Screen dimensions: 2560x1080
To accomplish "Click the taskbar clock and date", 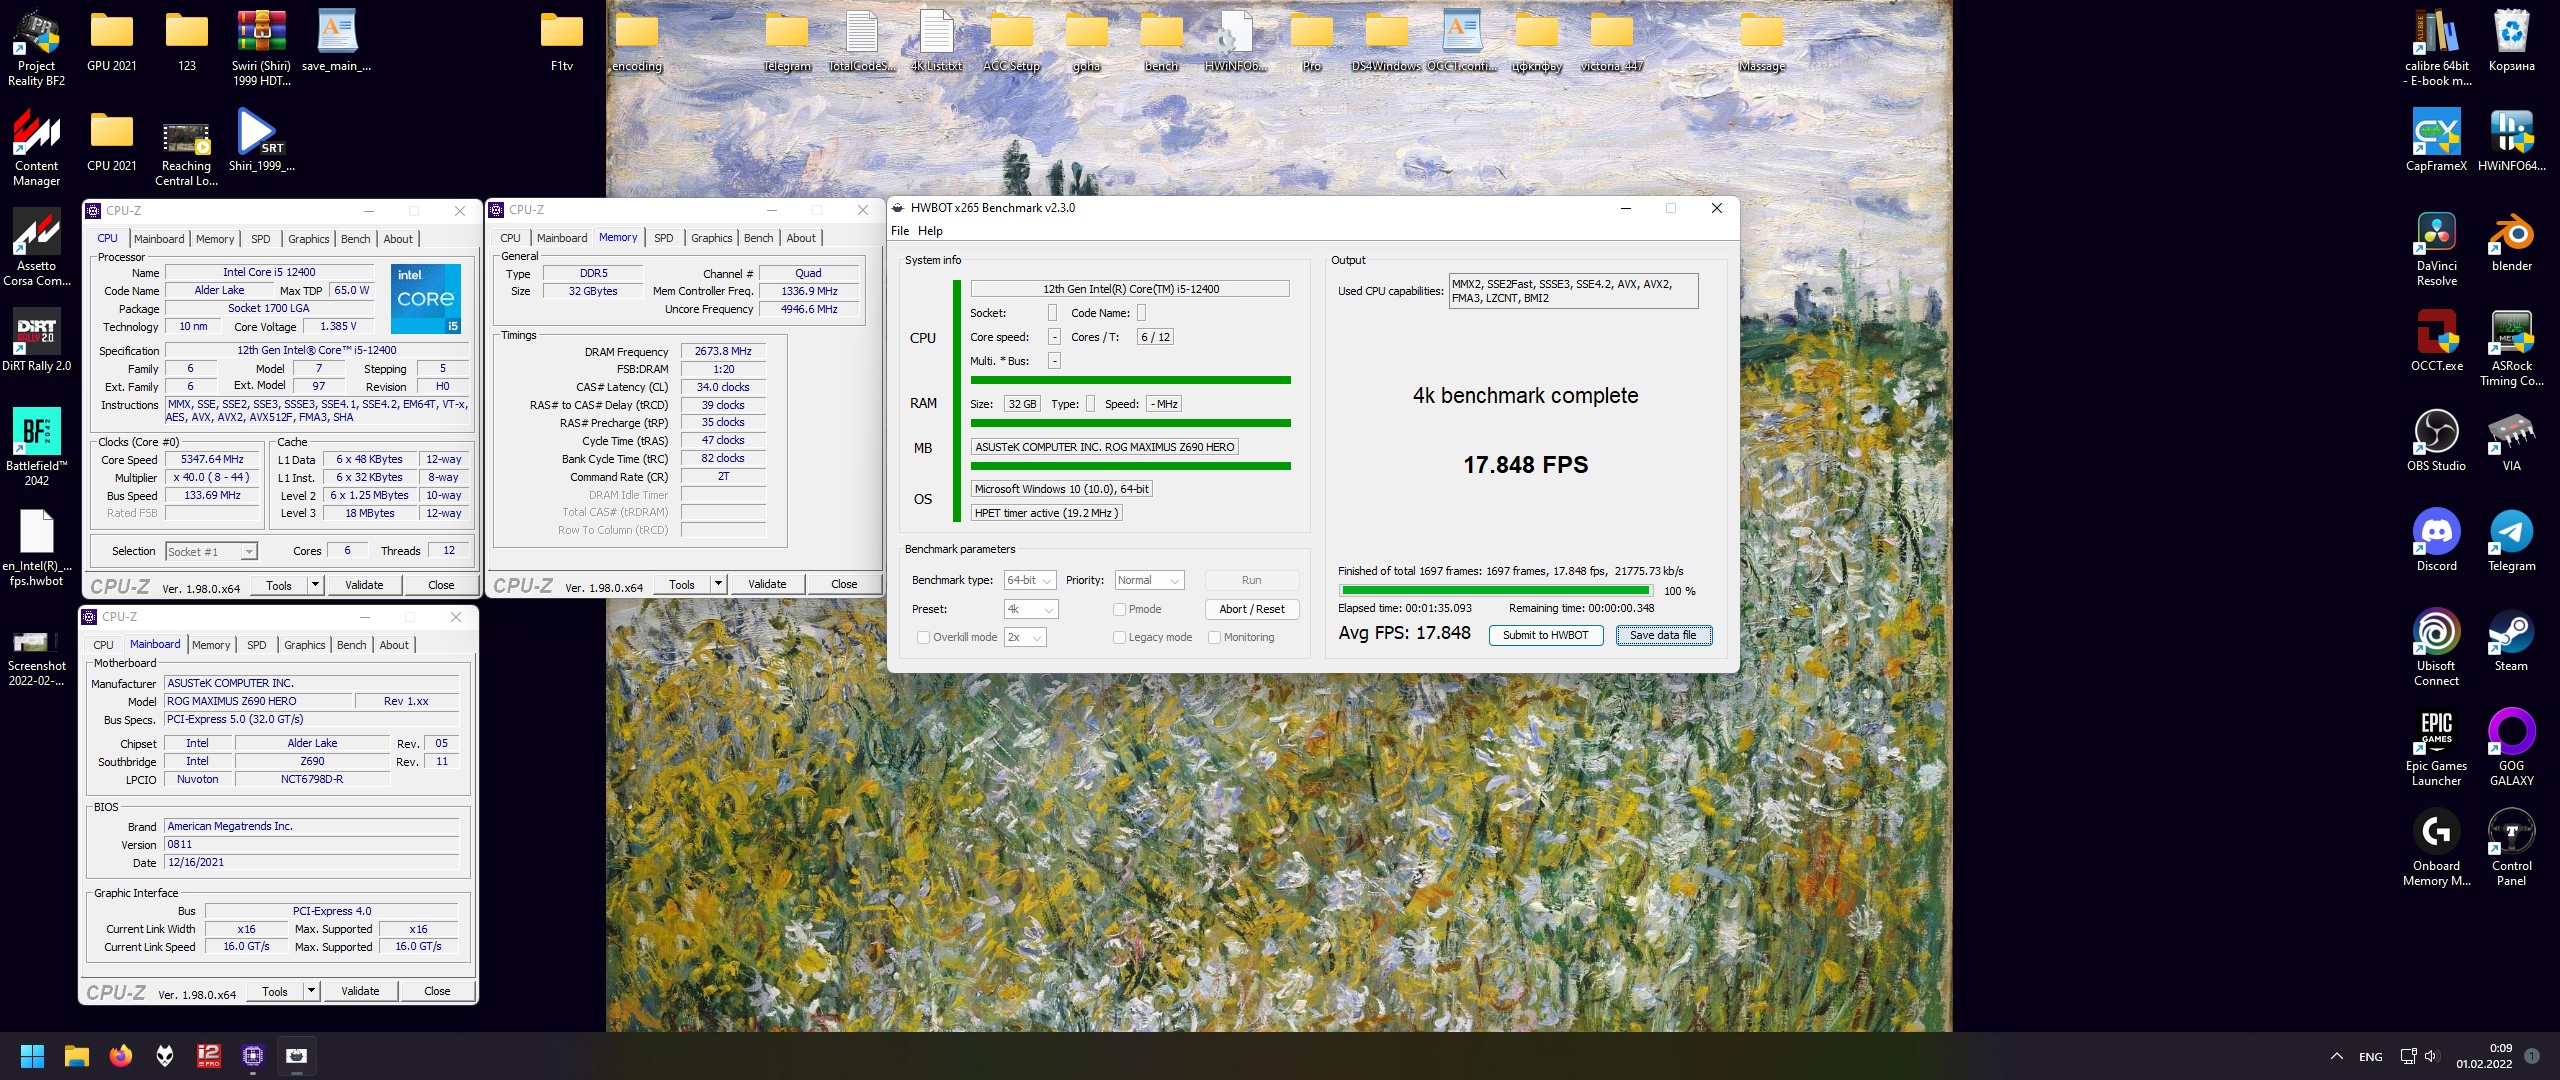I will coord(2485,1056).
